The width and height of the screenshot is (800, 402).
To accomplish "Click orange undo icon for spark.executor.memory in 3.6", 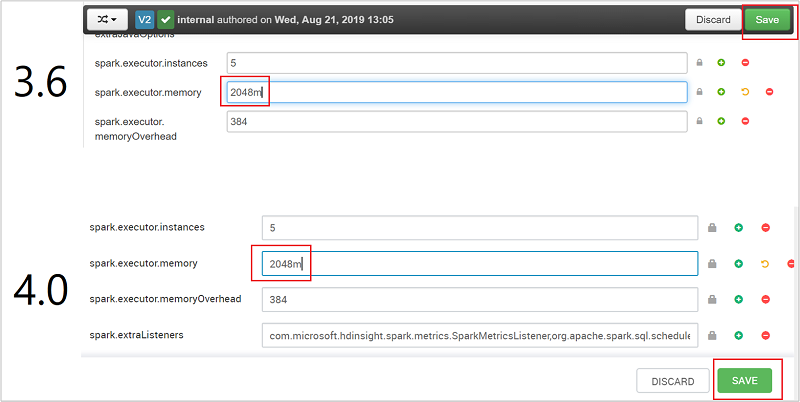I will 745,92.
